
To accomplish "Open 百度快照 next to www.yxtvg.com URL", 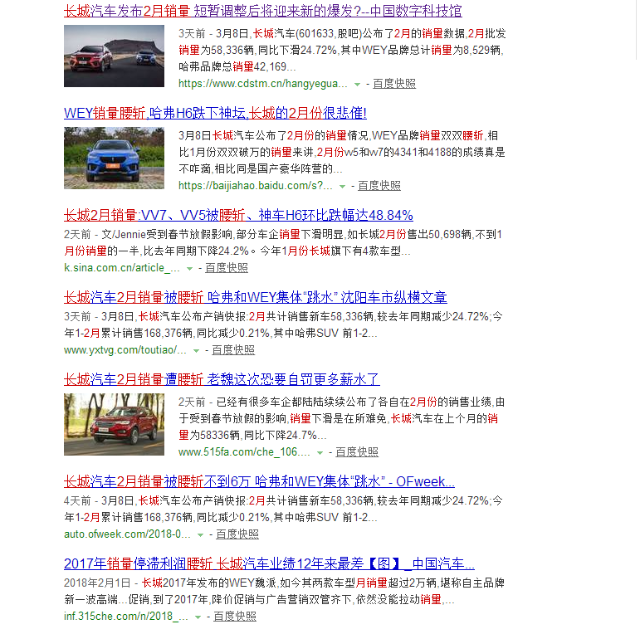I will click(x=233, y=350).
